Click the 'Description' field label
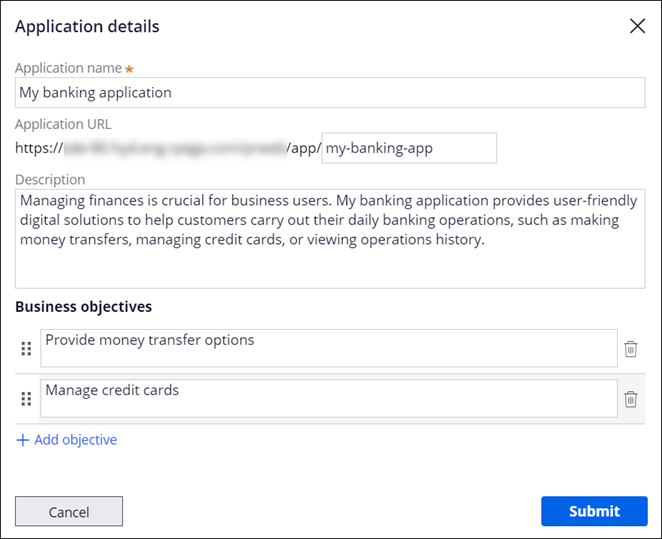The image size is (662, 539). pyautogui.click(x=50, y=180)
